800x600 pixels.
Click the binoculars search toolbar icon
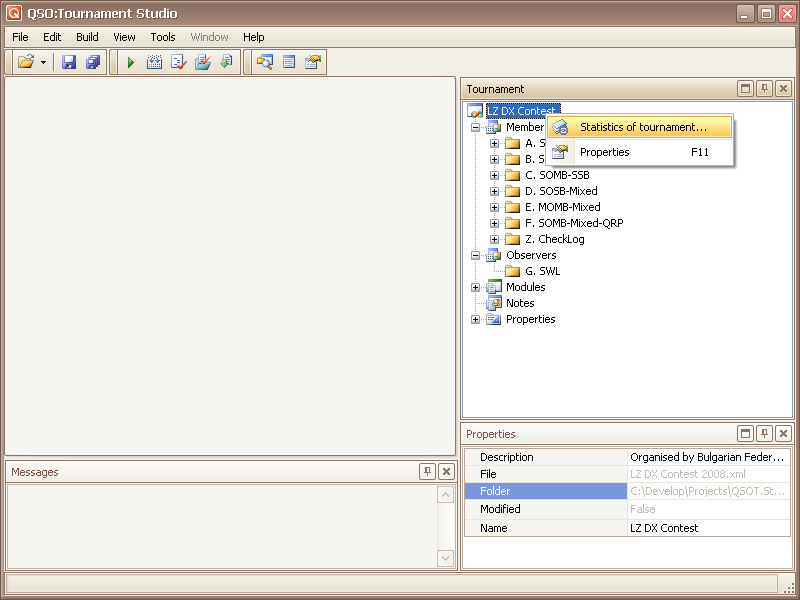265,62
